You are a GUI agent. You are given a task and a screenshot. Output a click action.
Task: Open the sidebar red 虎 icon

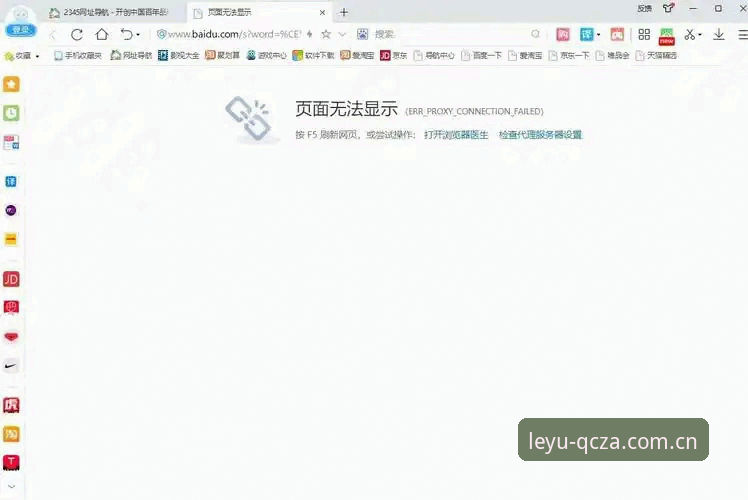tap(11, 405)
